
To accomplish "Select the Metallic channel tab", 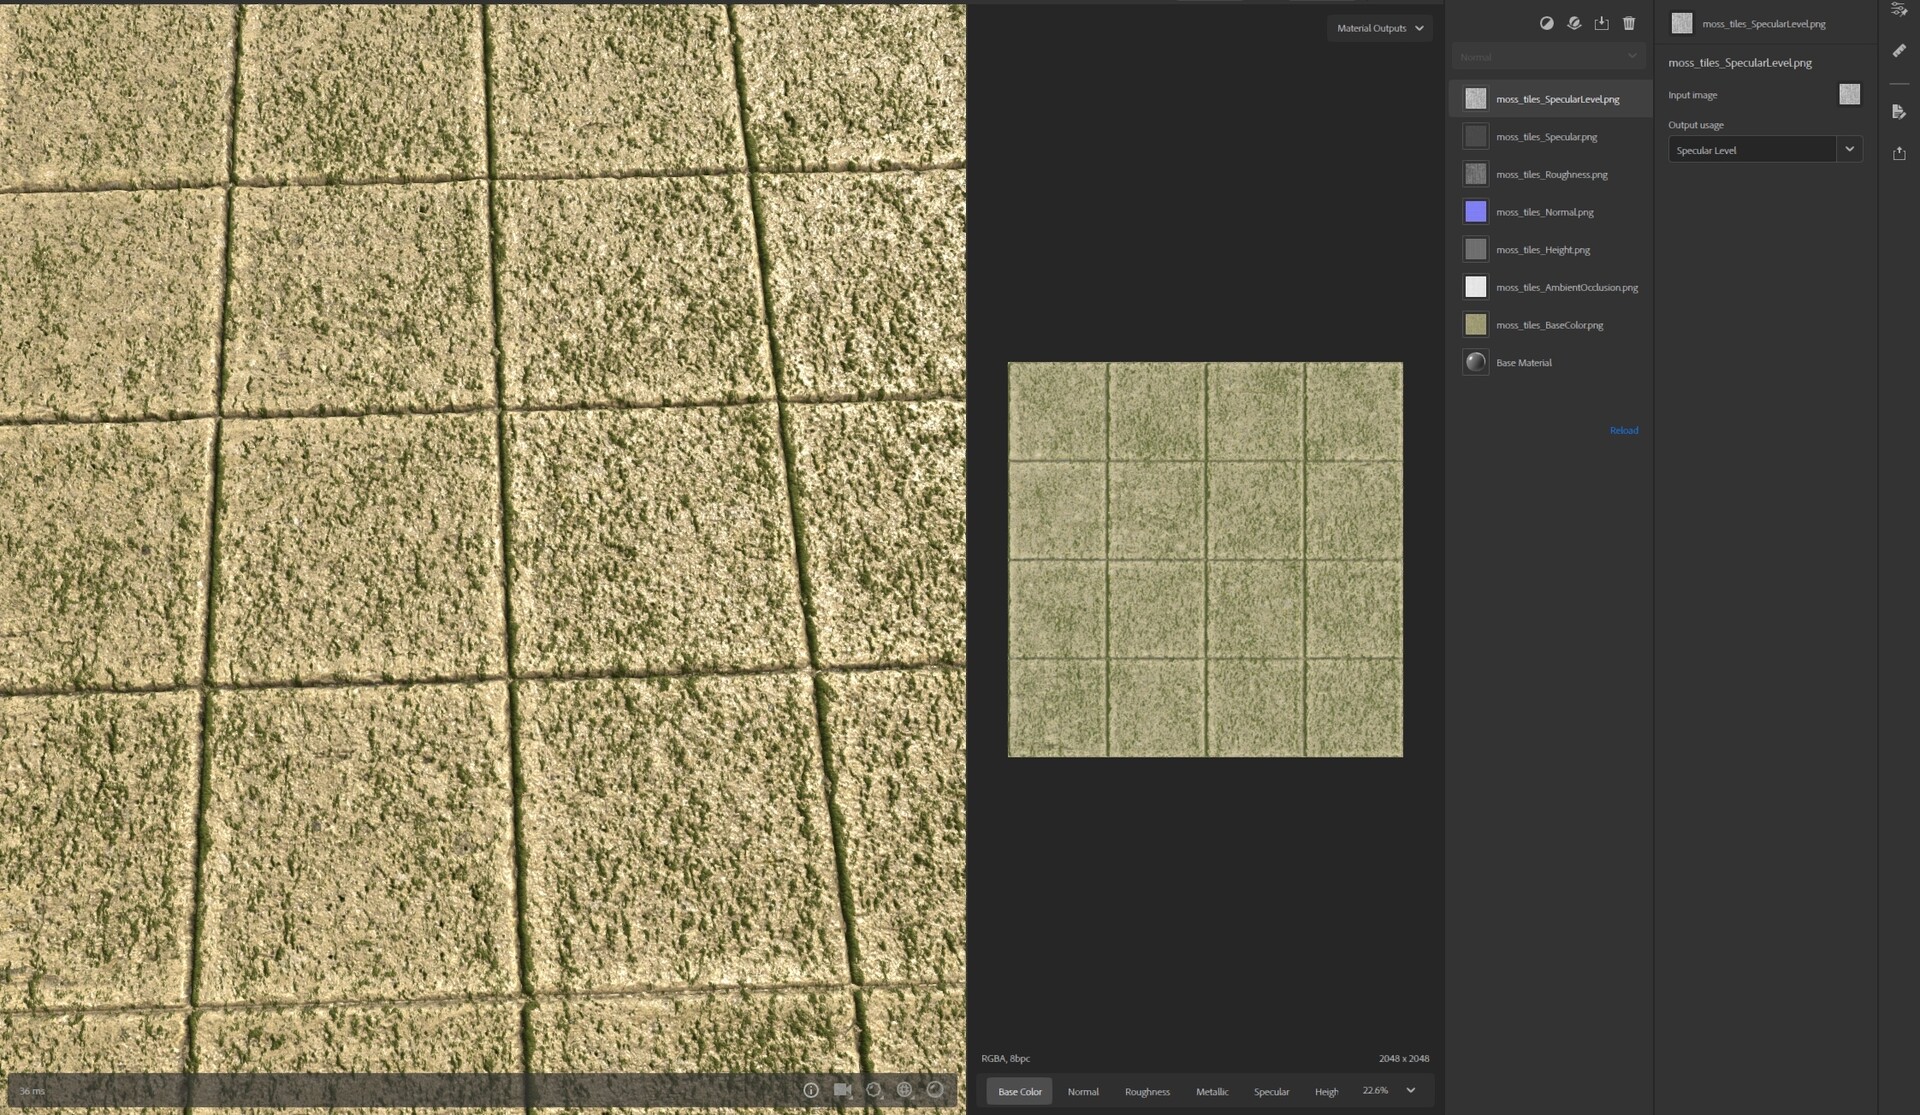I will point(1211,1091).
